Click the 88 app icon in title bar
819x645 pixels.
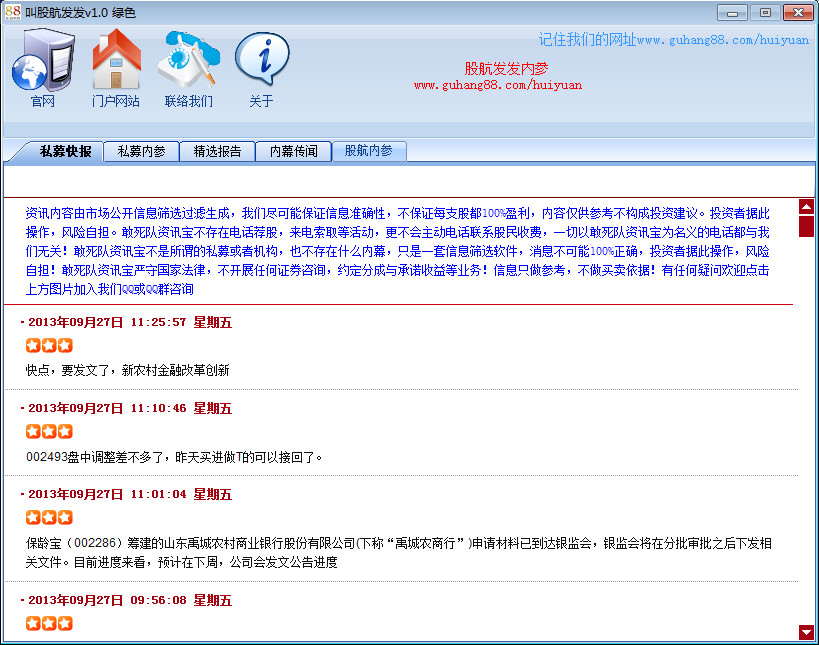[x=13, y=12]
